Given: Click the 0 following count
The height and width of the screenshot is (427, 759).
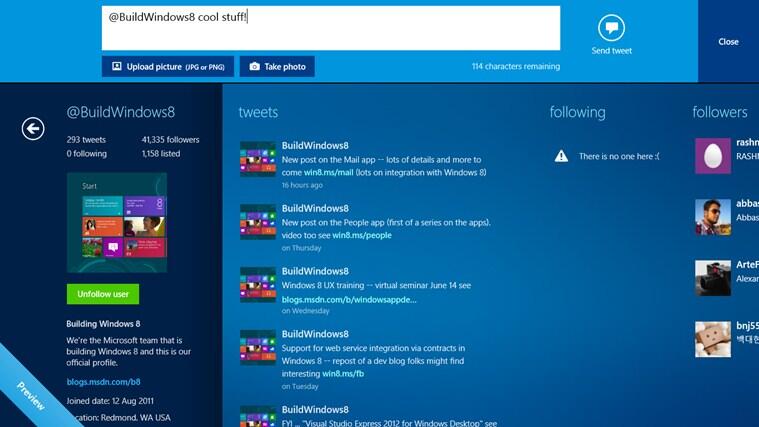Looking at the screenshot, I should tap(87, 153).
